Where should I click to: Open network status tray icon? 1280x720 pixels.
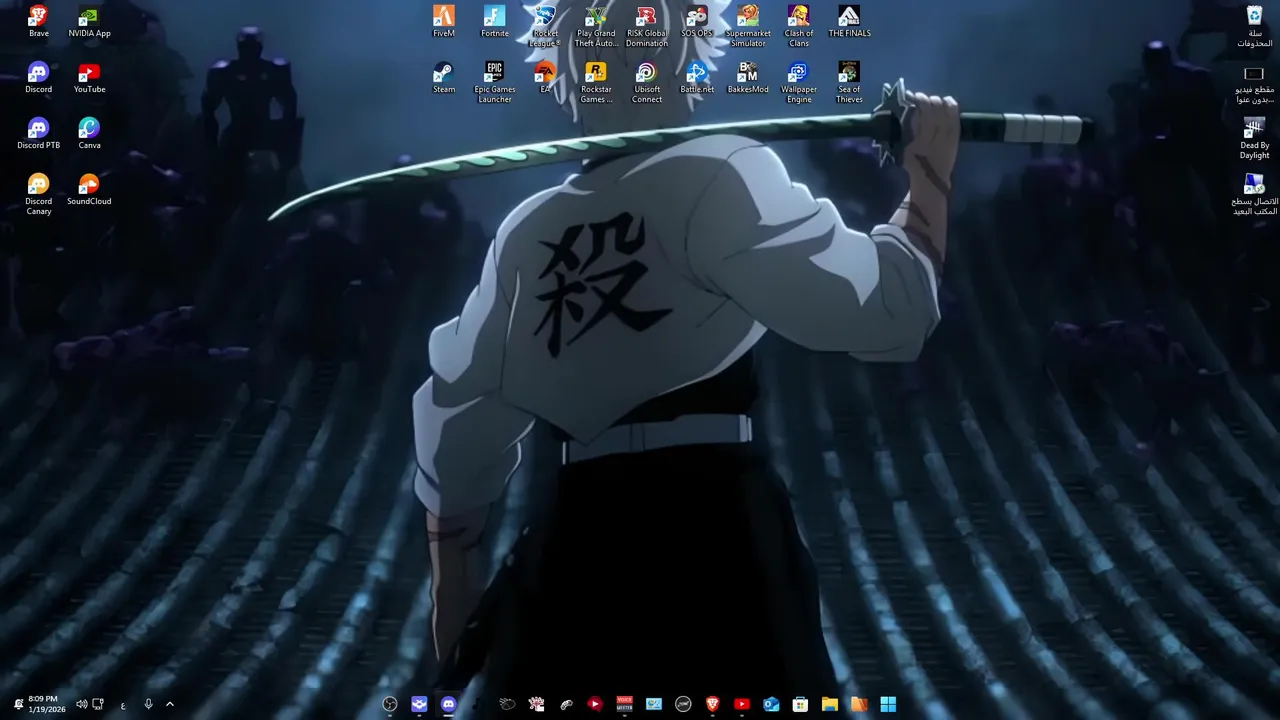(98, 705)
